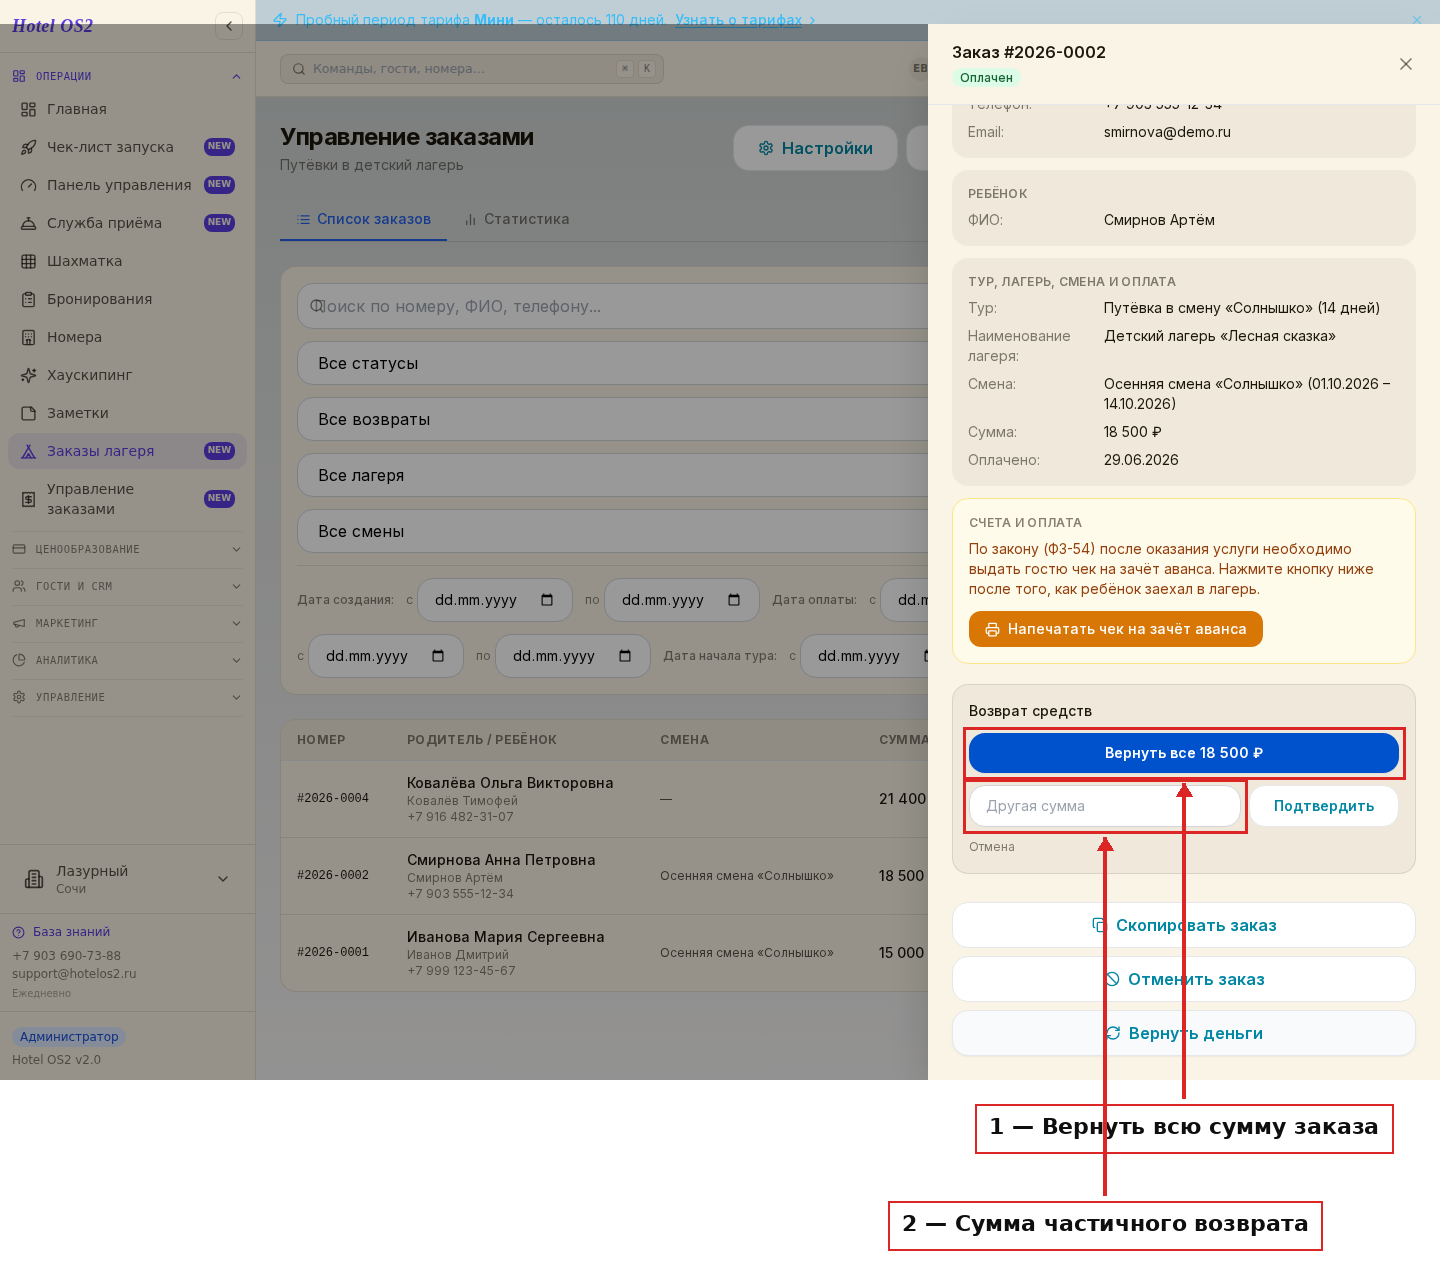
Task: Click the Заметки note icon
Action: pos(28,413)
